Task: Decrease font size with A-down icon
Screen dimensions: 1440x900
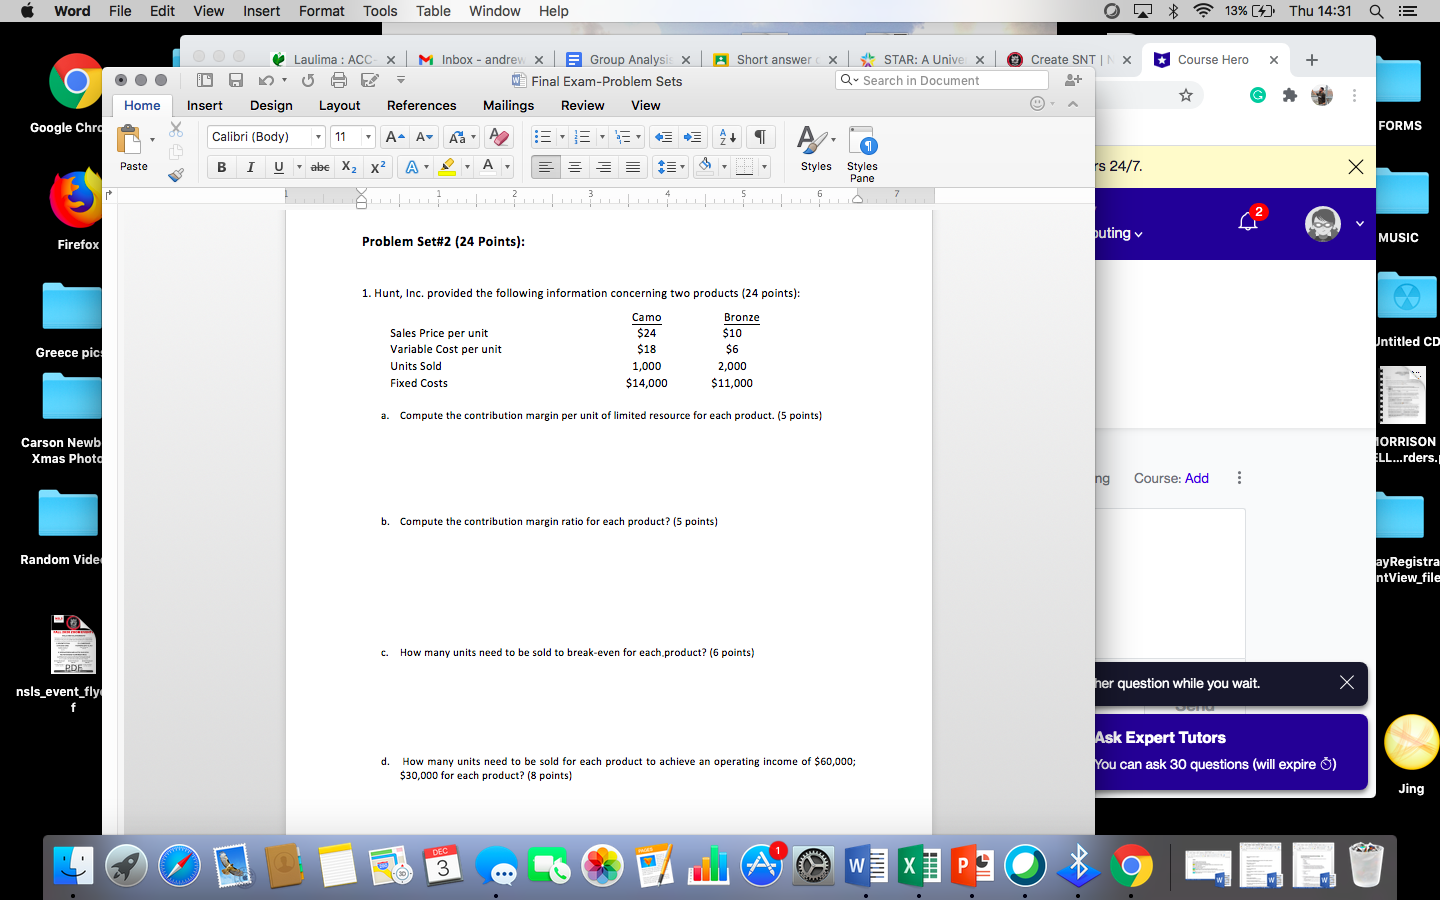Action: [424, 137]
